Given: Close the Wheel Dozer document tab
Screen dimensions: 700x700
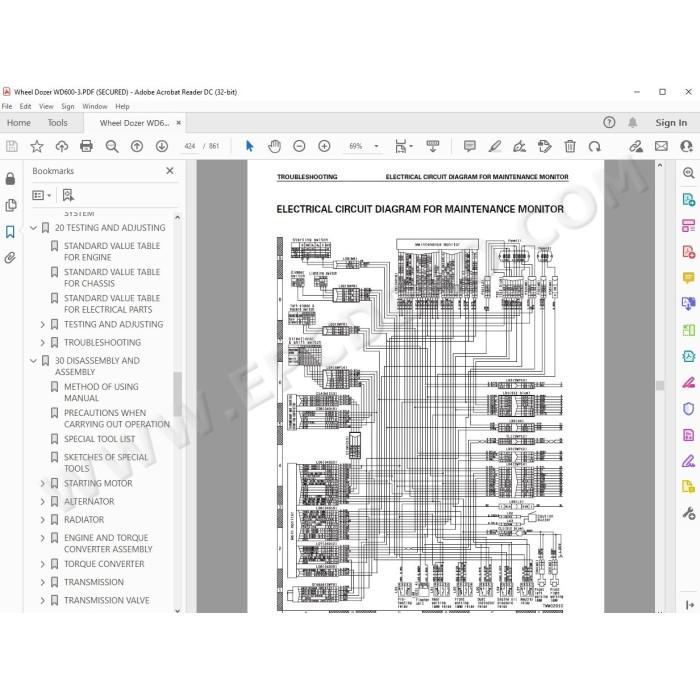Looking at the screenshot, I should [179, 122].
